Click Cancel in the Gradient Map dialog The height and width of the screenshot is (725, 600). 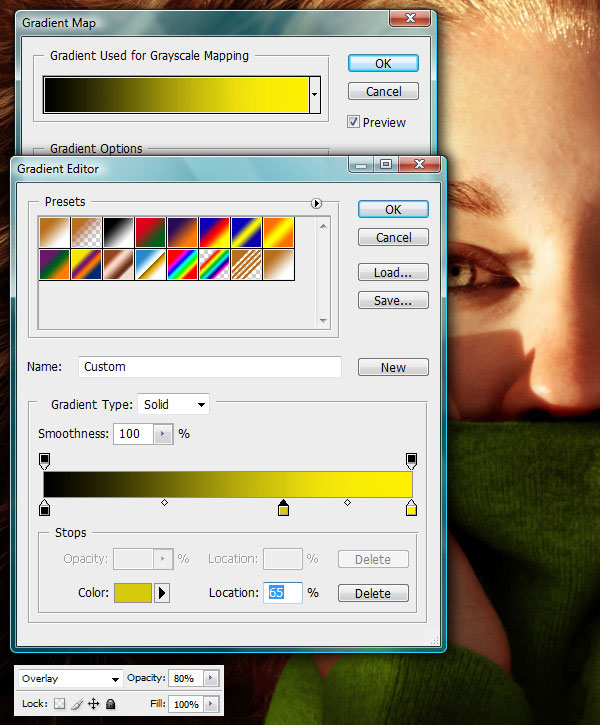click(x=383, y=91)
